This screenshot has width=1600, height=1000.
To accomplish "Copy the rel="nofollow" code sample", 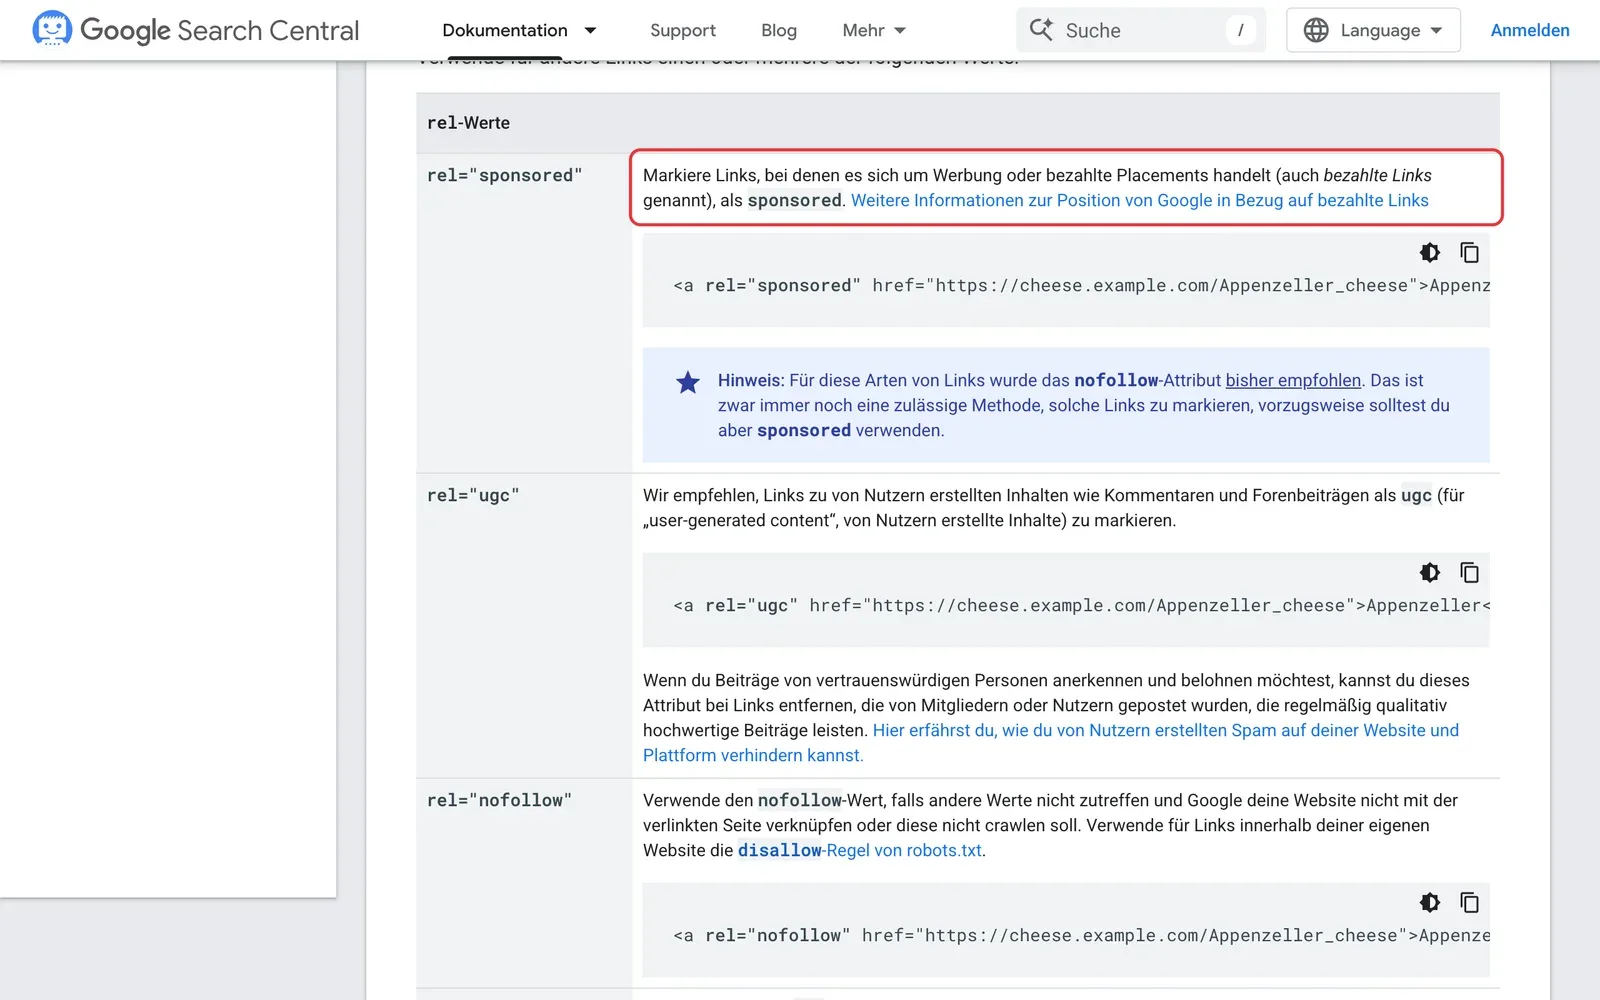I will [1469, 903].
